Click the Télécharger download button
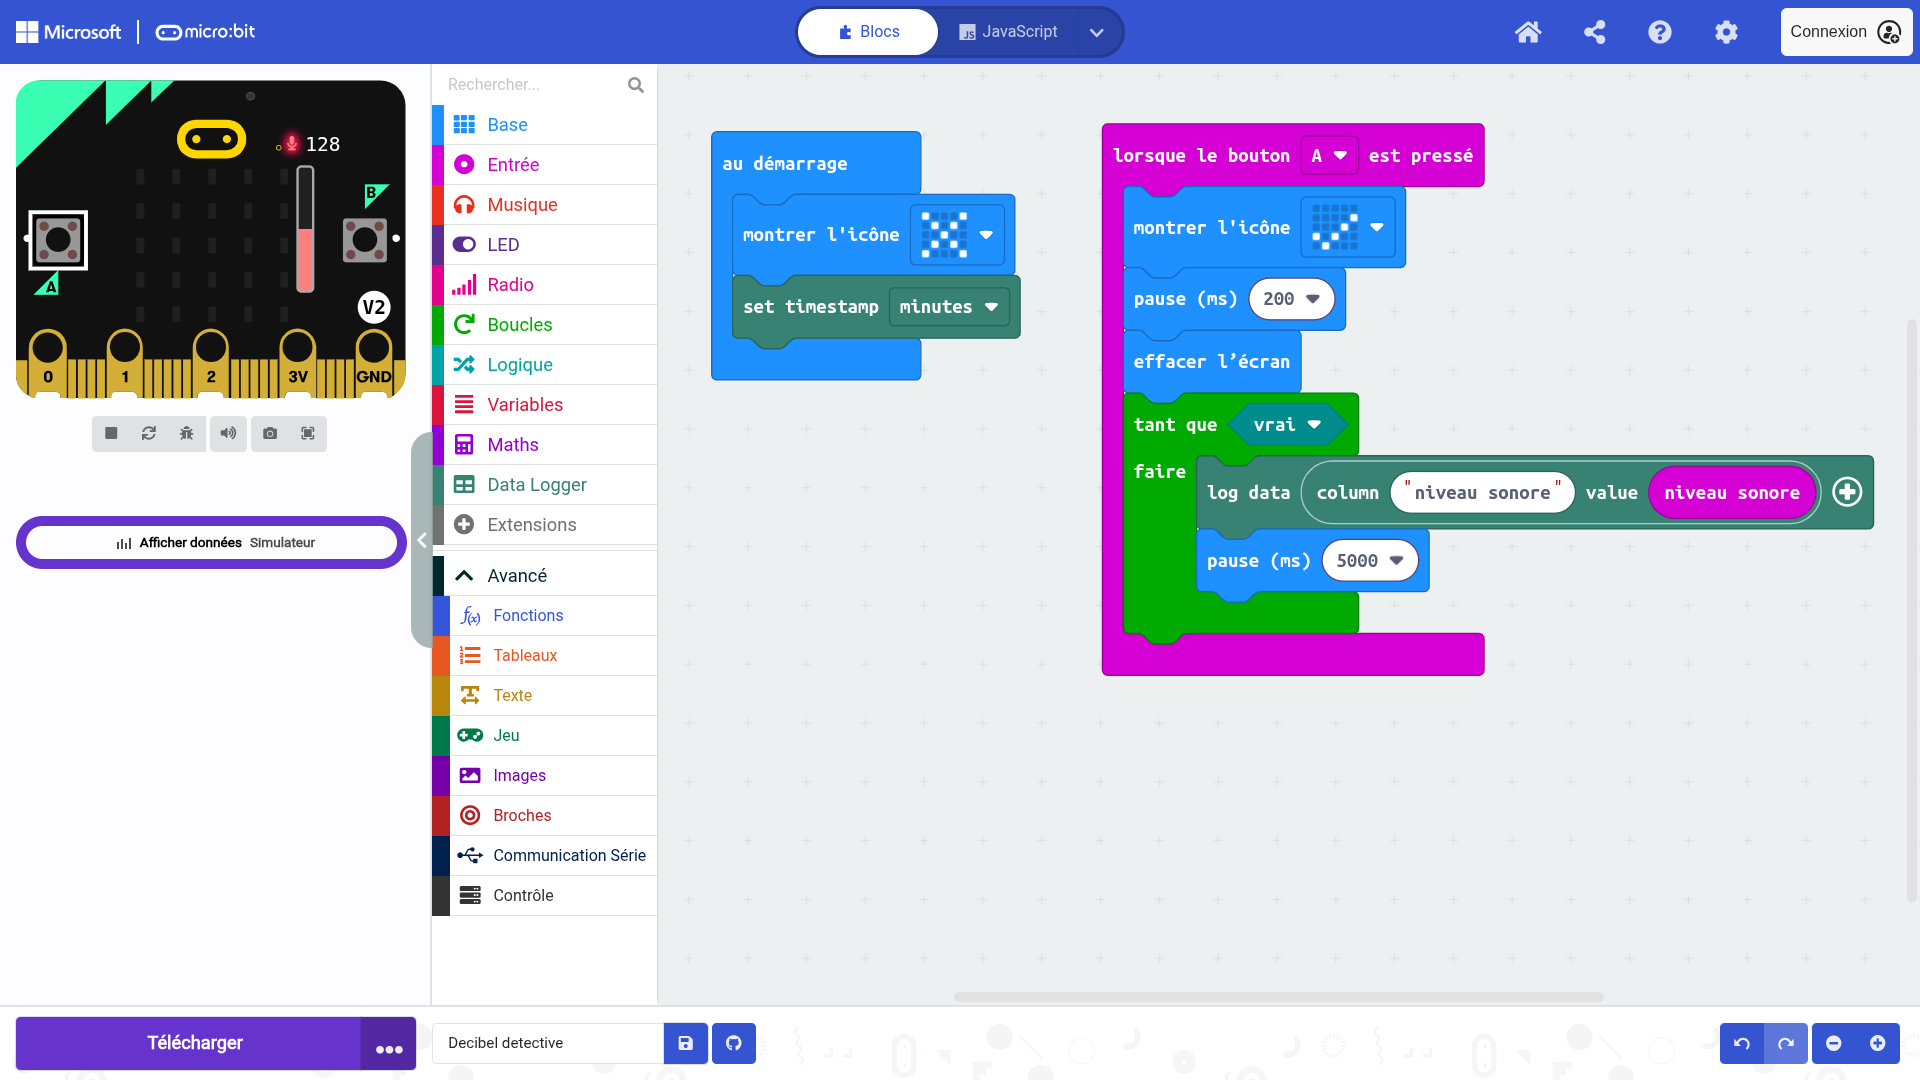The height and width of the screenshot is (1080, 1920). (x=195, y=1043)
